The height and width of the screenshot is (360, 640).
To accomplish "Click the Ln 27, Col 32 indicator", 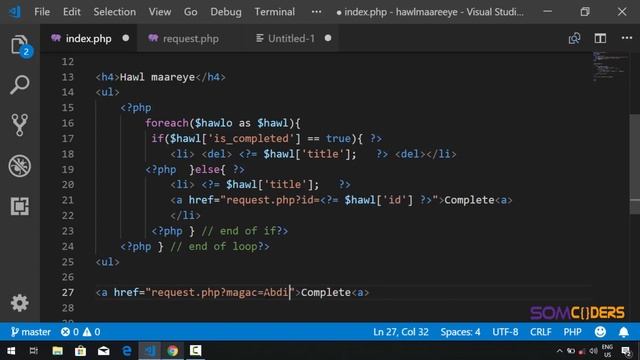I will [x=401, y=332].
